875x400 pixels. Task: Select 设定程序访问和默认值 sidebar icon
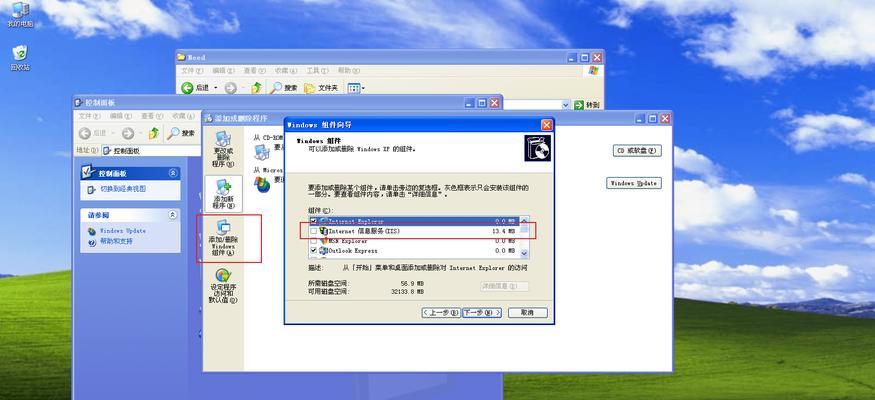pyautogui.click(x=223, y=286)
